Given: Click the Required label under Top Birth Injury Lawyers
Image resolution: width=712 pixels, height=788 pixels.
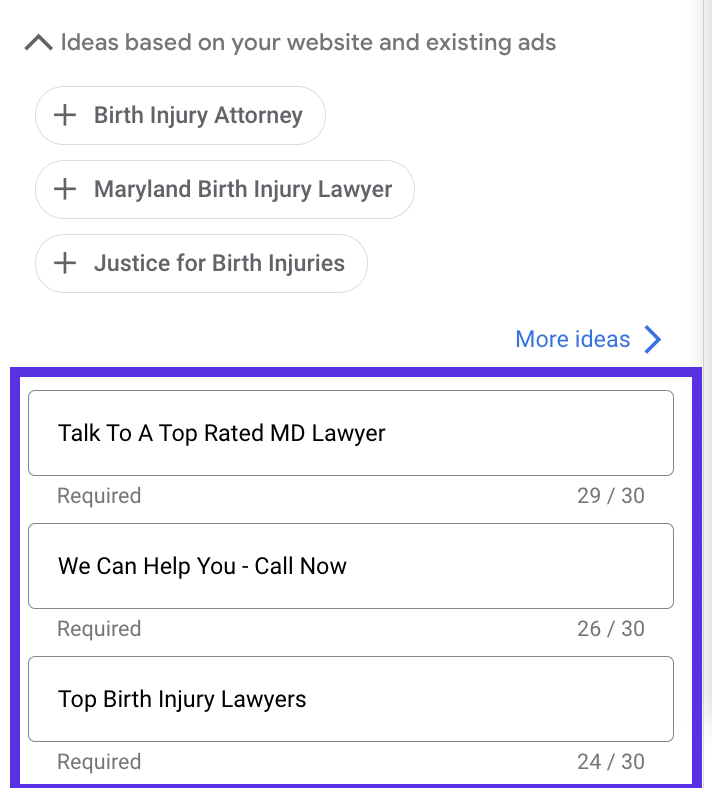Looking at the screenshot, I should (99, 762).
